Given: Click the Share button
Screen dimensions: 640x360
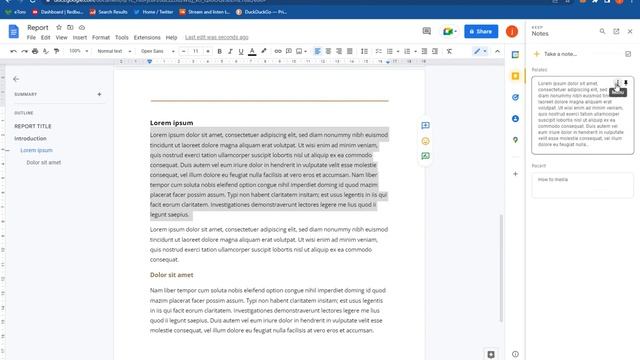Looking at the screenshot, I should click(481, 31).
